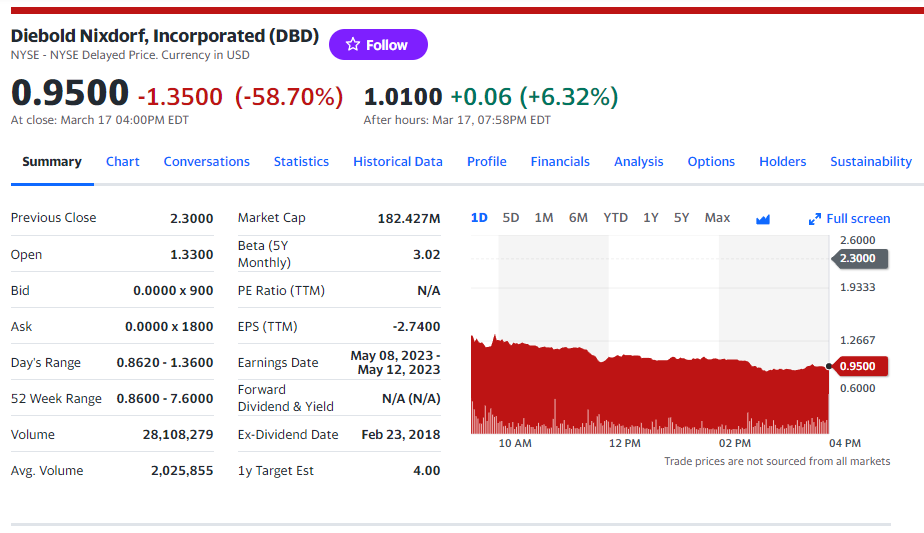Click the Forward Dividend & Yield label
The width and height of the screenshot is (924, 533).
pyautogui.click(x=286, y=398)
